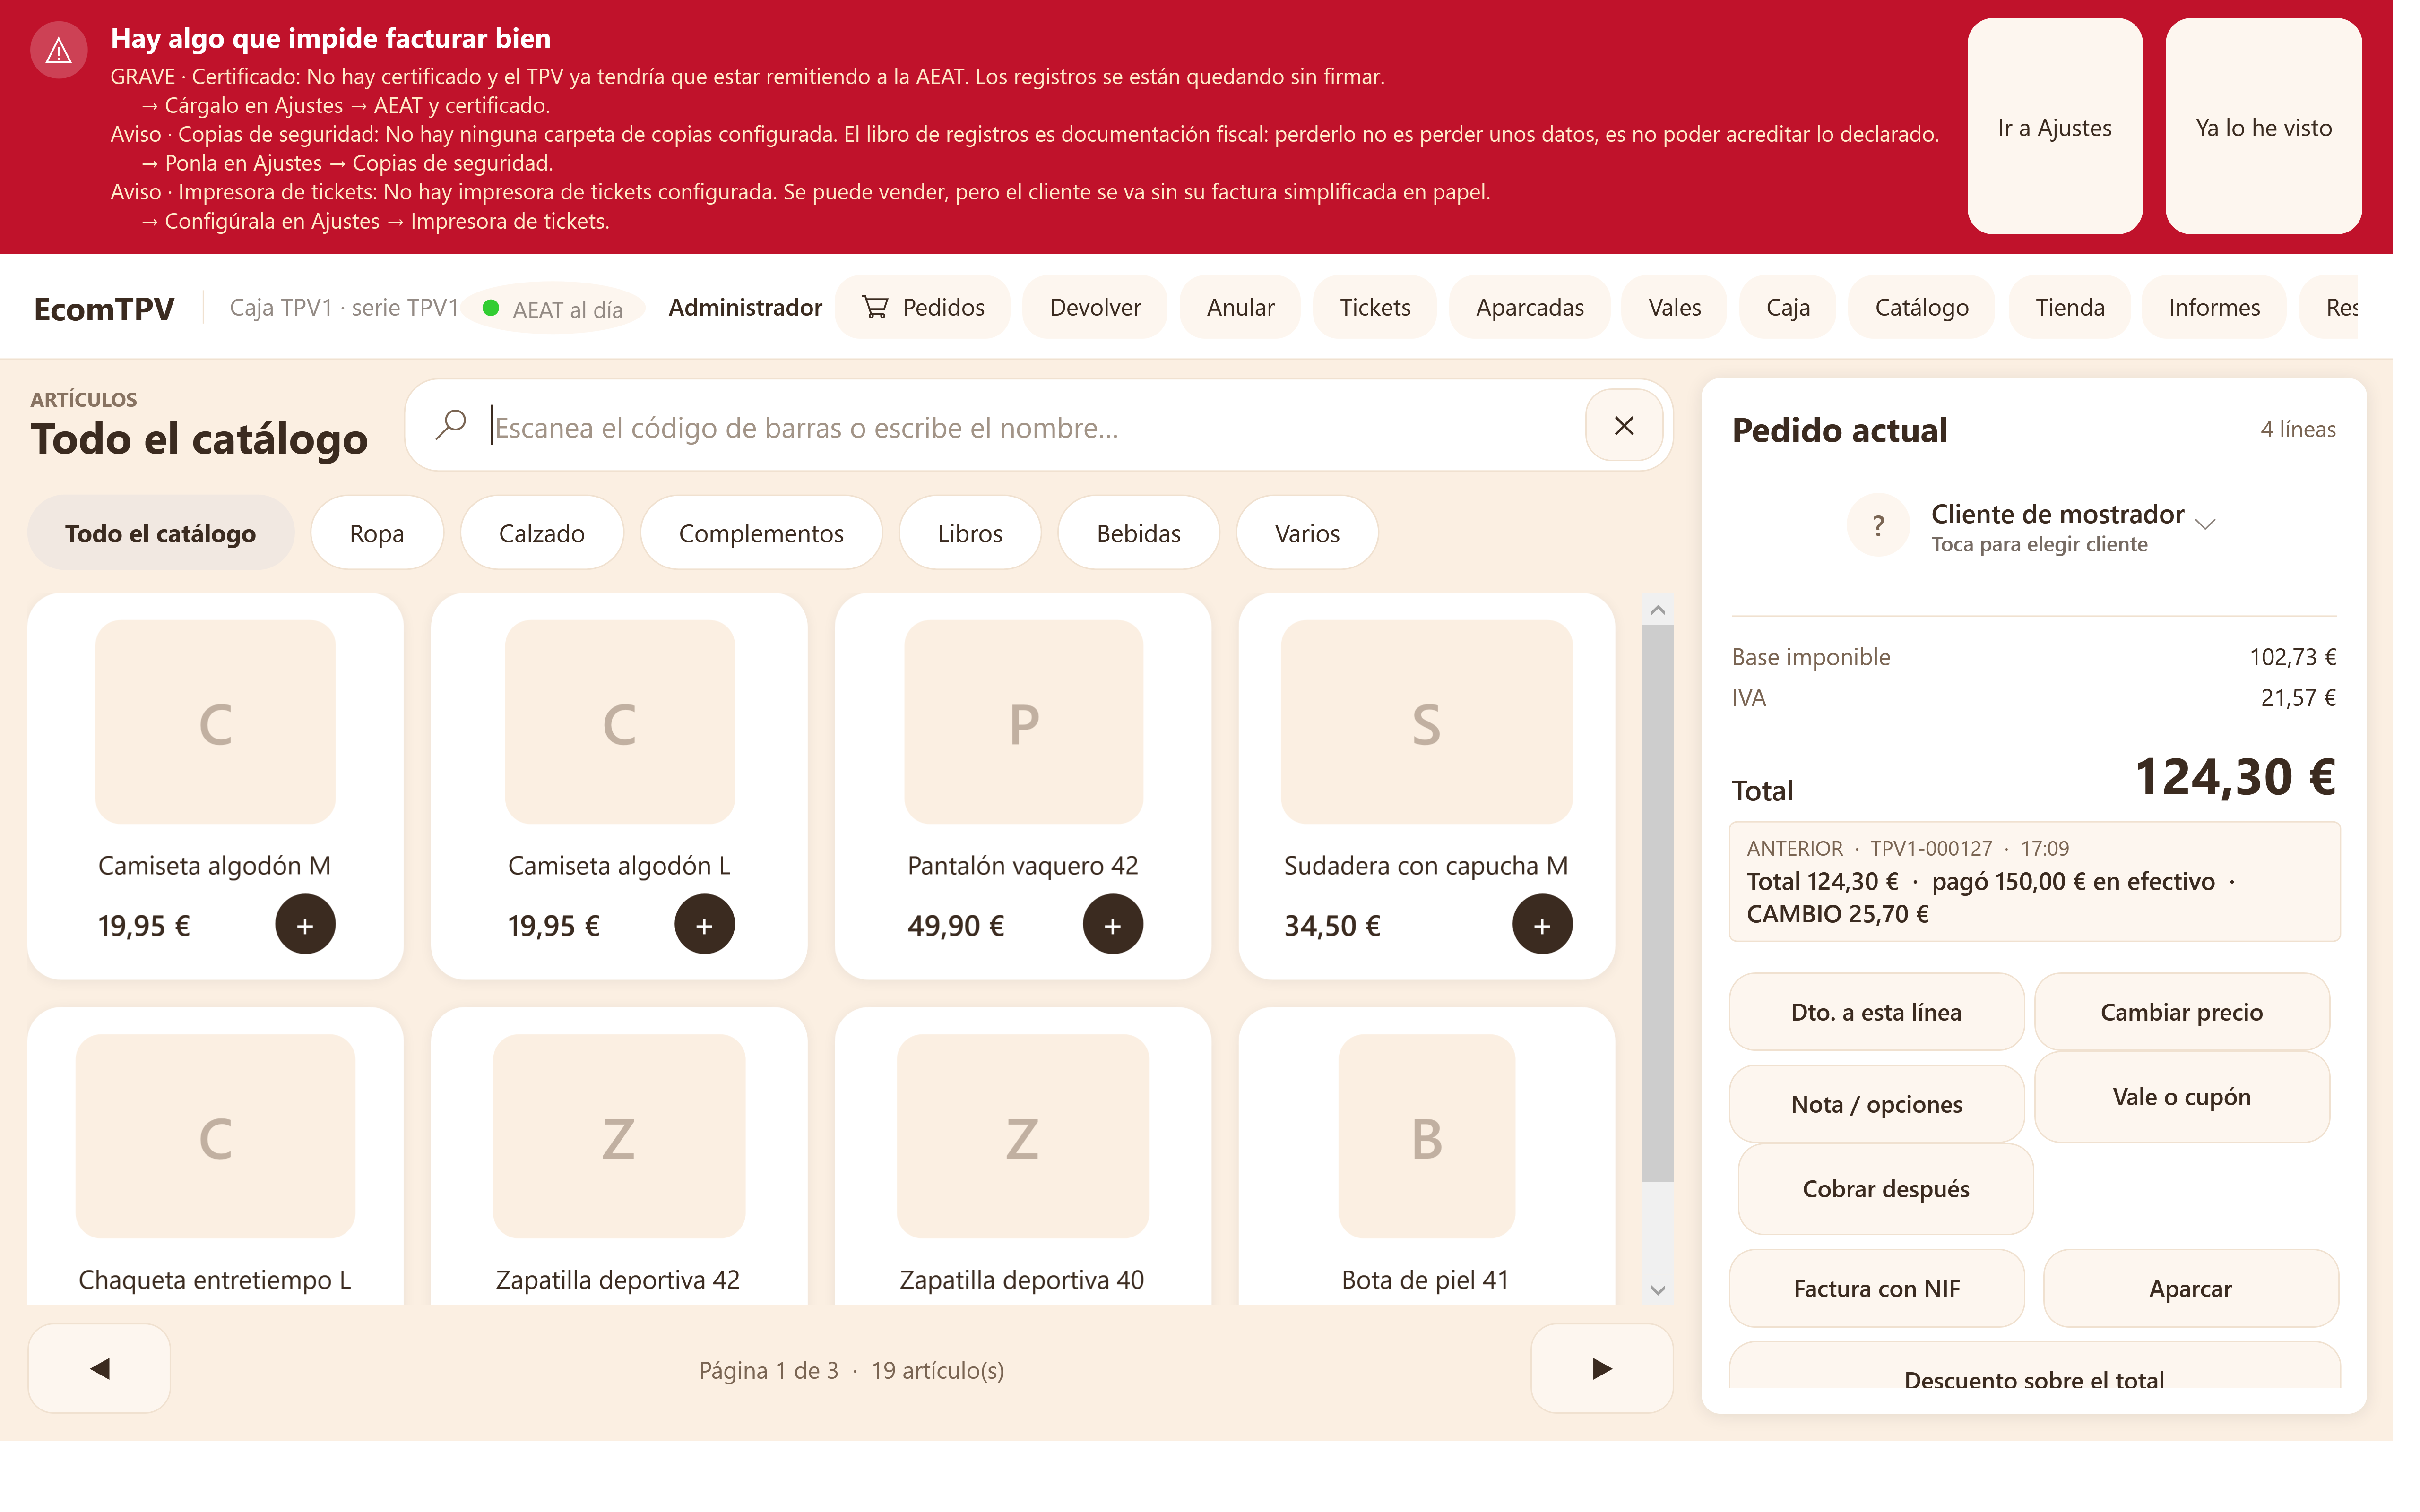Add Camiseta algodón M with plus icon
The image size is (2420, 1512).
click(x=305, y=925)
